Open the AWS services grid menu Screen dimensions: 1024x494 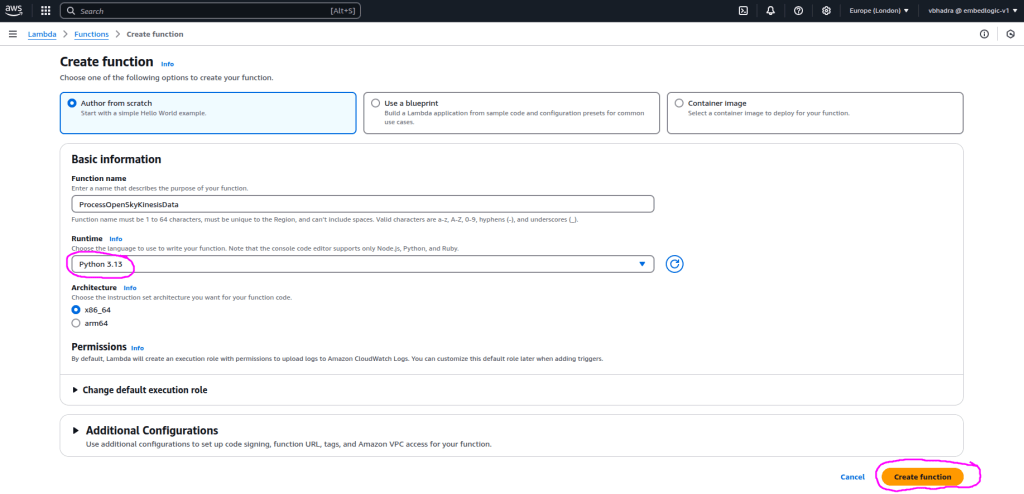(x=46, y=11)
